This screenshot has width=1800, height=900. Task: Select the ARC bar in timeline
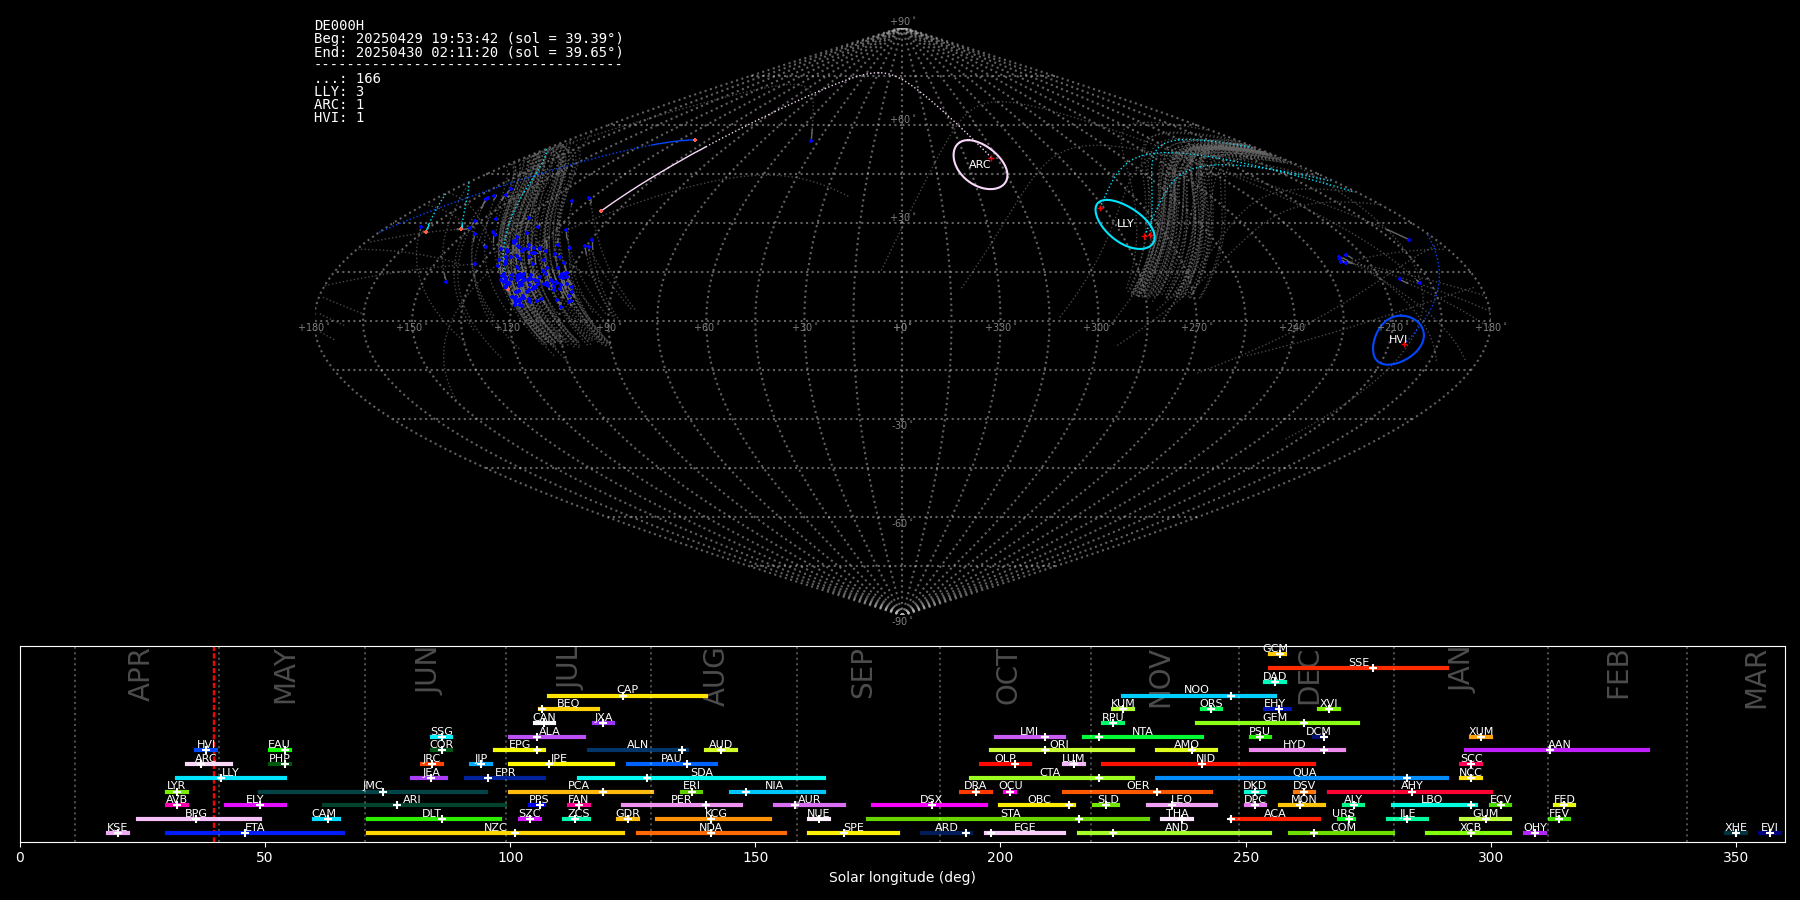point(209,764)
